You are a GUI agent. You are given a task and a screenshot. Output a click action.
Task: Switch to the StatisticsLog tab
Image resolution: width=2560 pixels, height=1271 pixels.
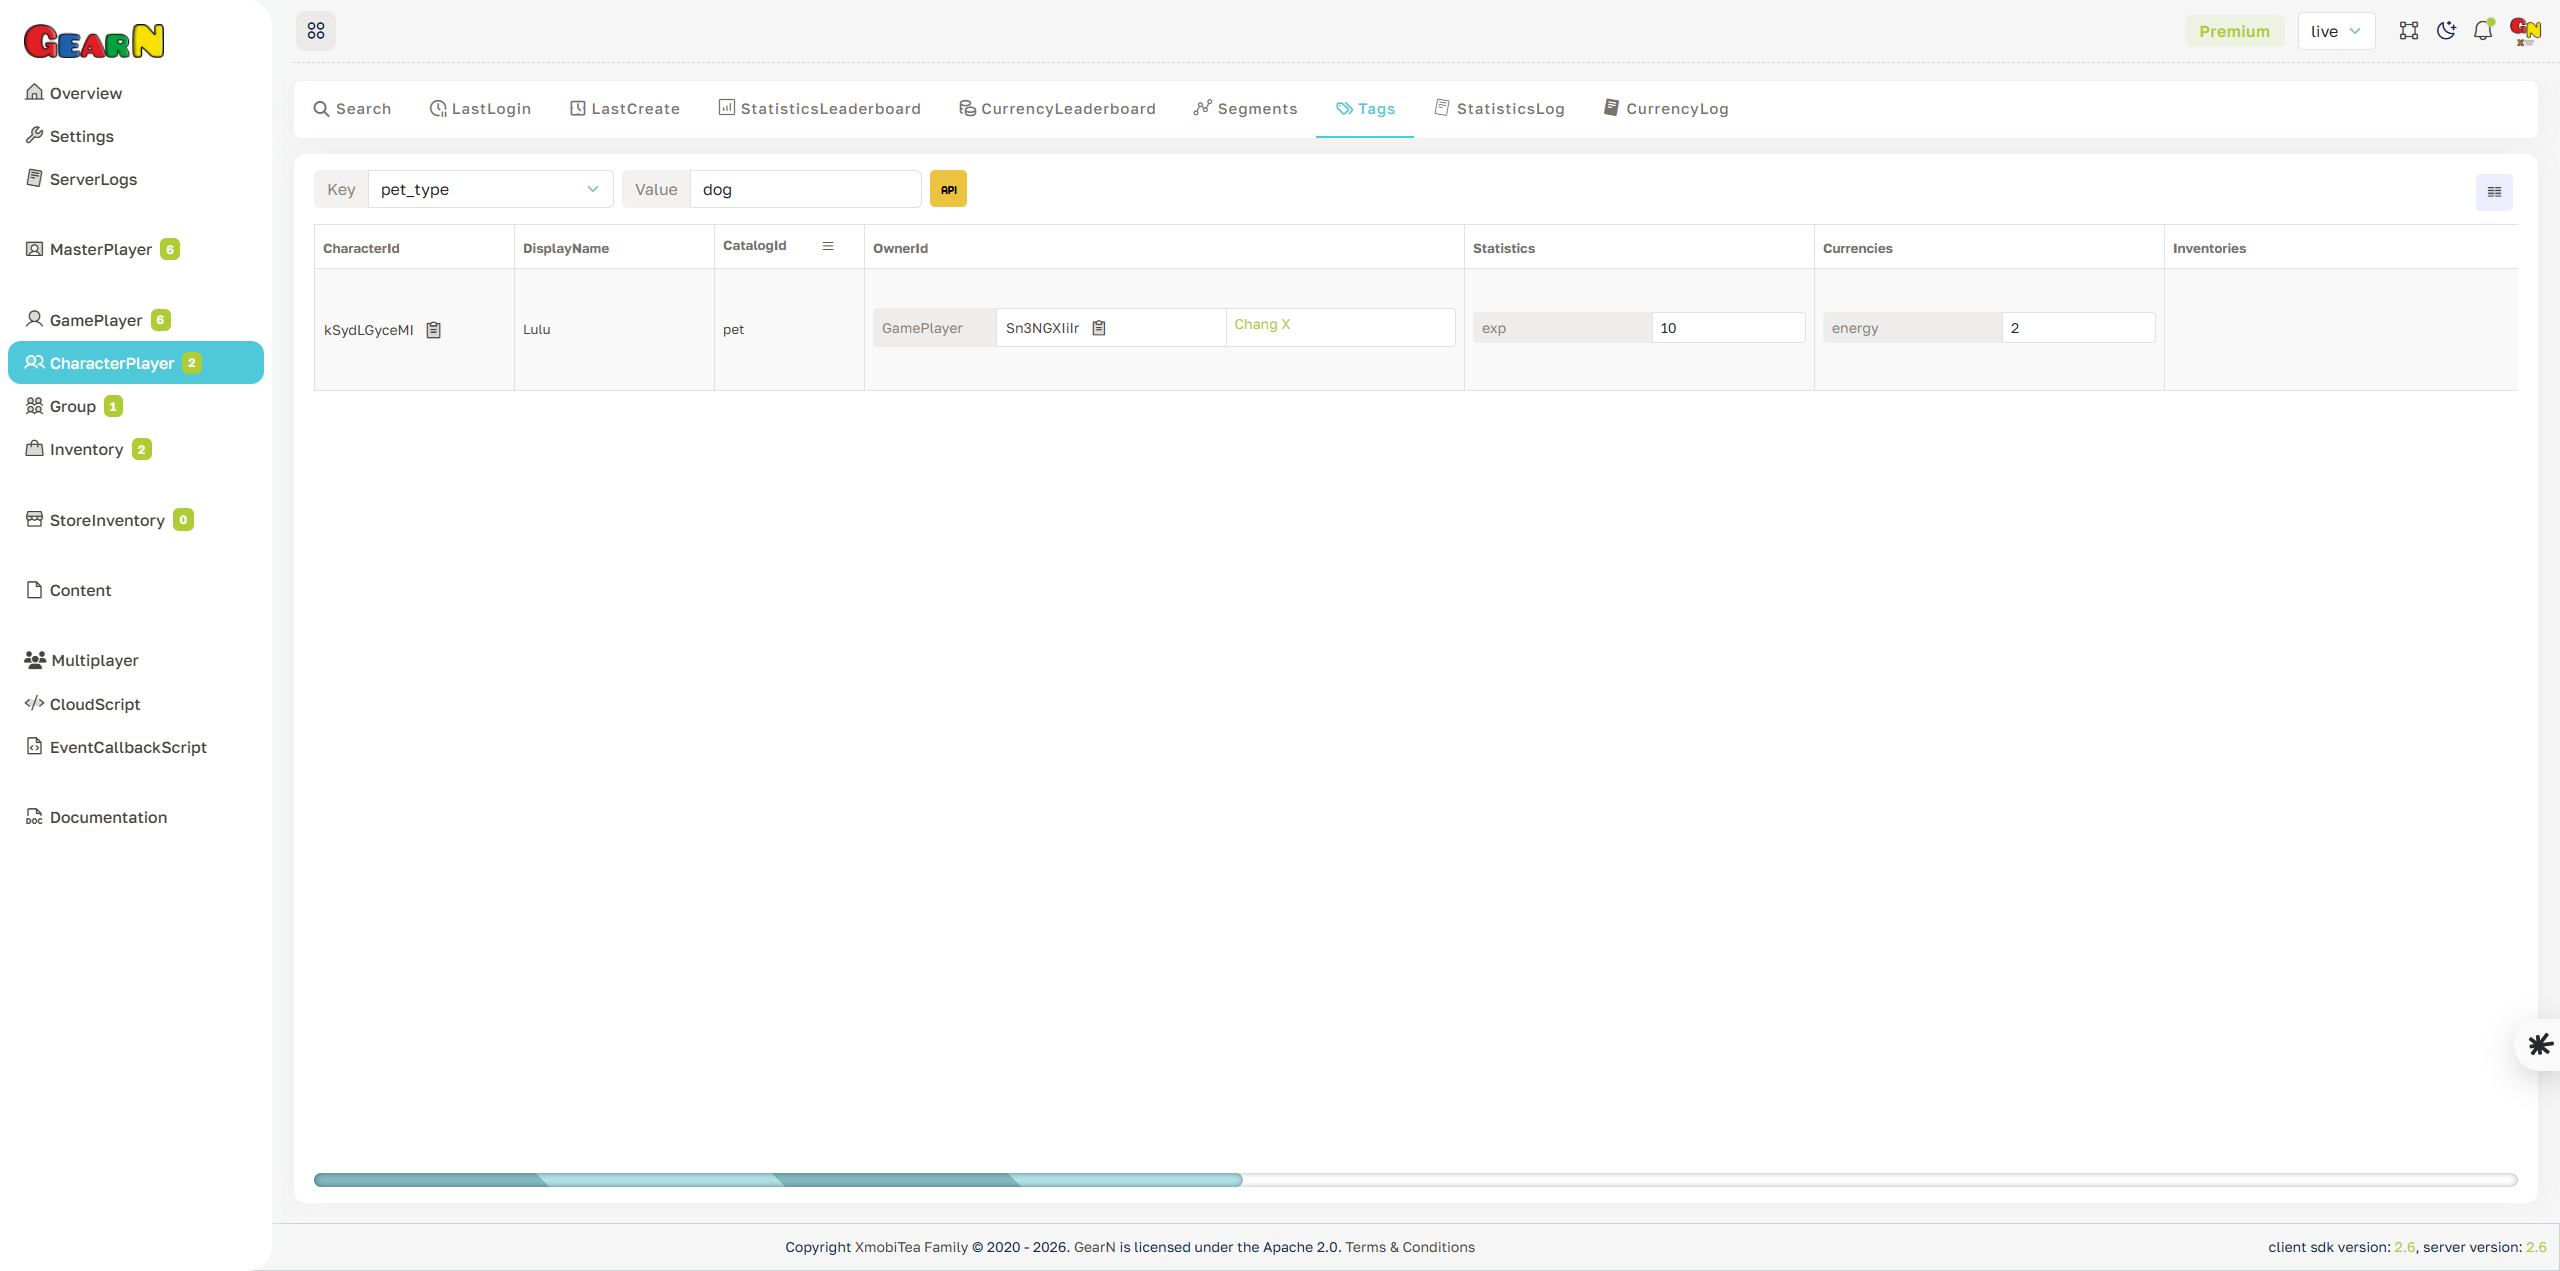(x=1499, y=108)
